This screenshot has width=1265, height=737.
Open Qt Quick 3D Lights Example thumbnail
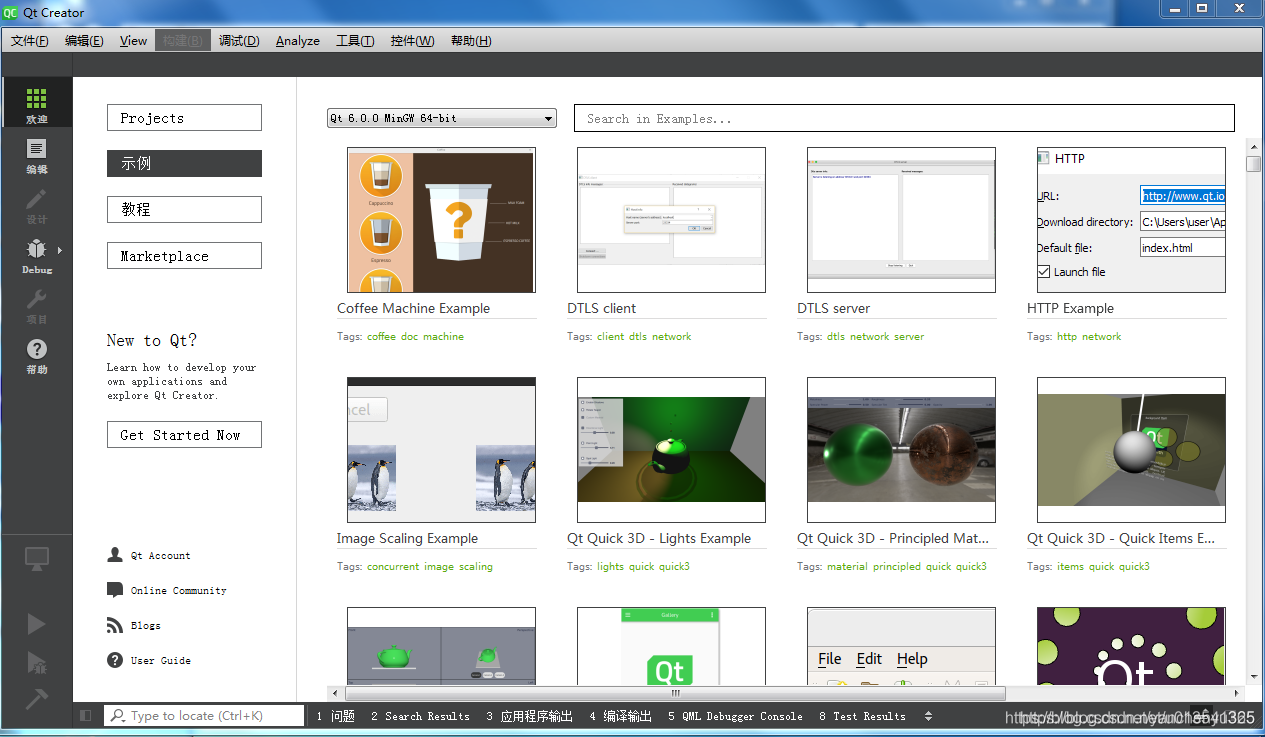(671, 450)
